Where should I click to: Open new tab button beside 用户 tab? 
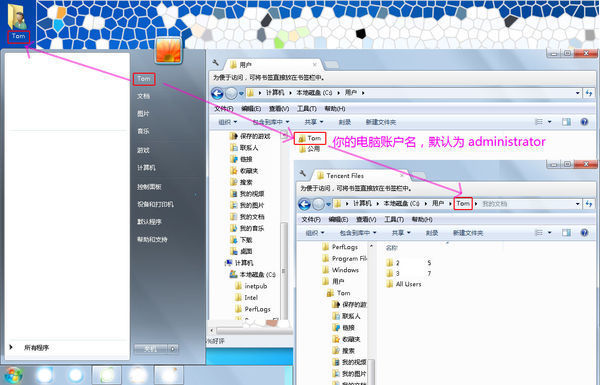click(331, 65)
